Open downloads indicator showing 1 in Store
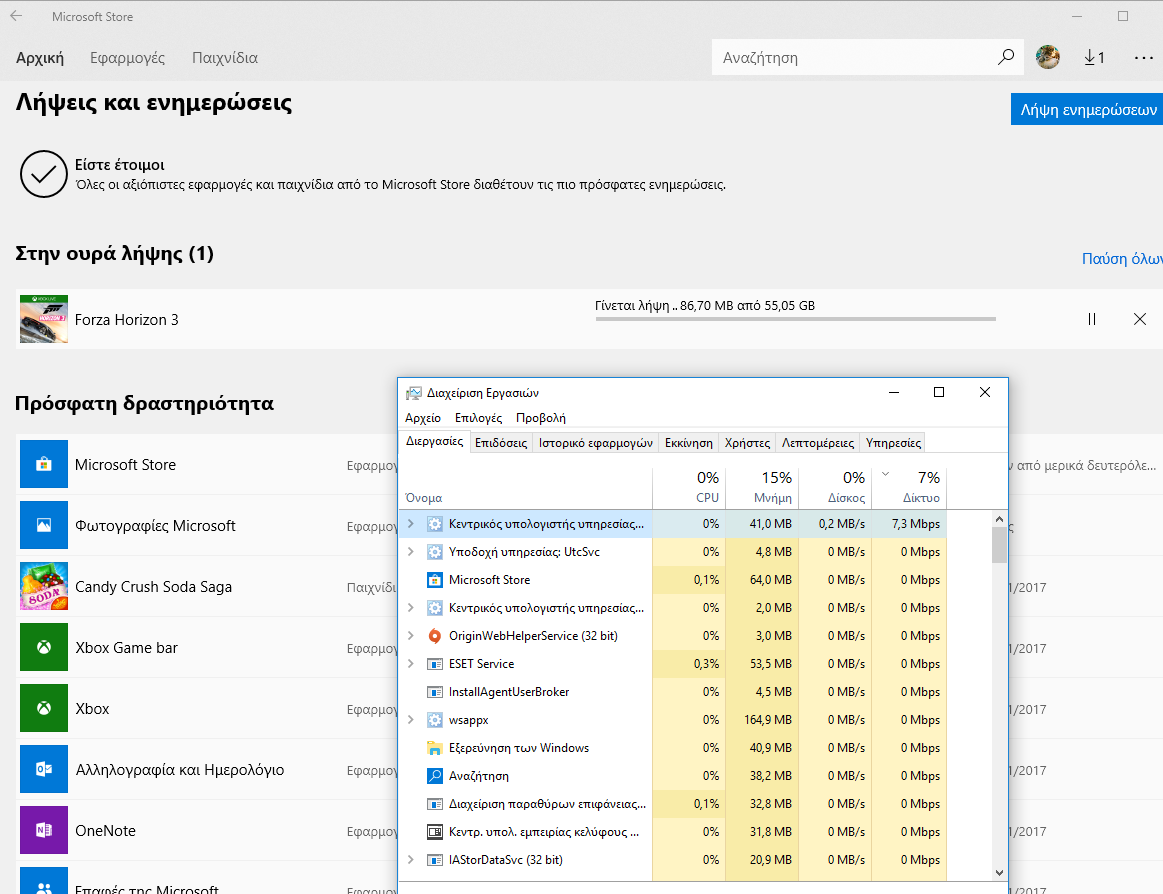 [x=1094, y=57]
